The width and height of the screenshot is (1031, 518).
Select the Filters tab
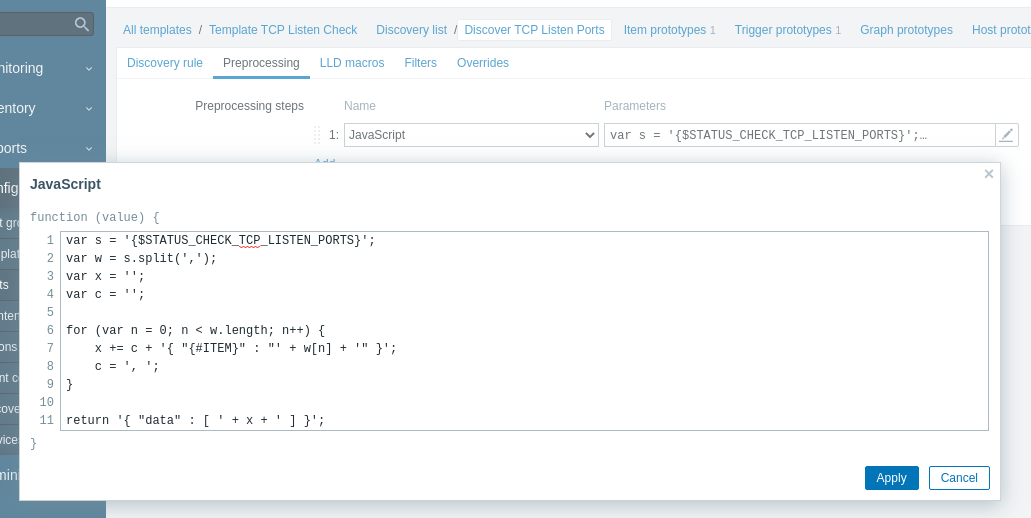coord(420,63)
